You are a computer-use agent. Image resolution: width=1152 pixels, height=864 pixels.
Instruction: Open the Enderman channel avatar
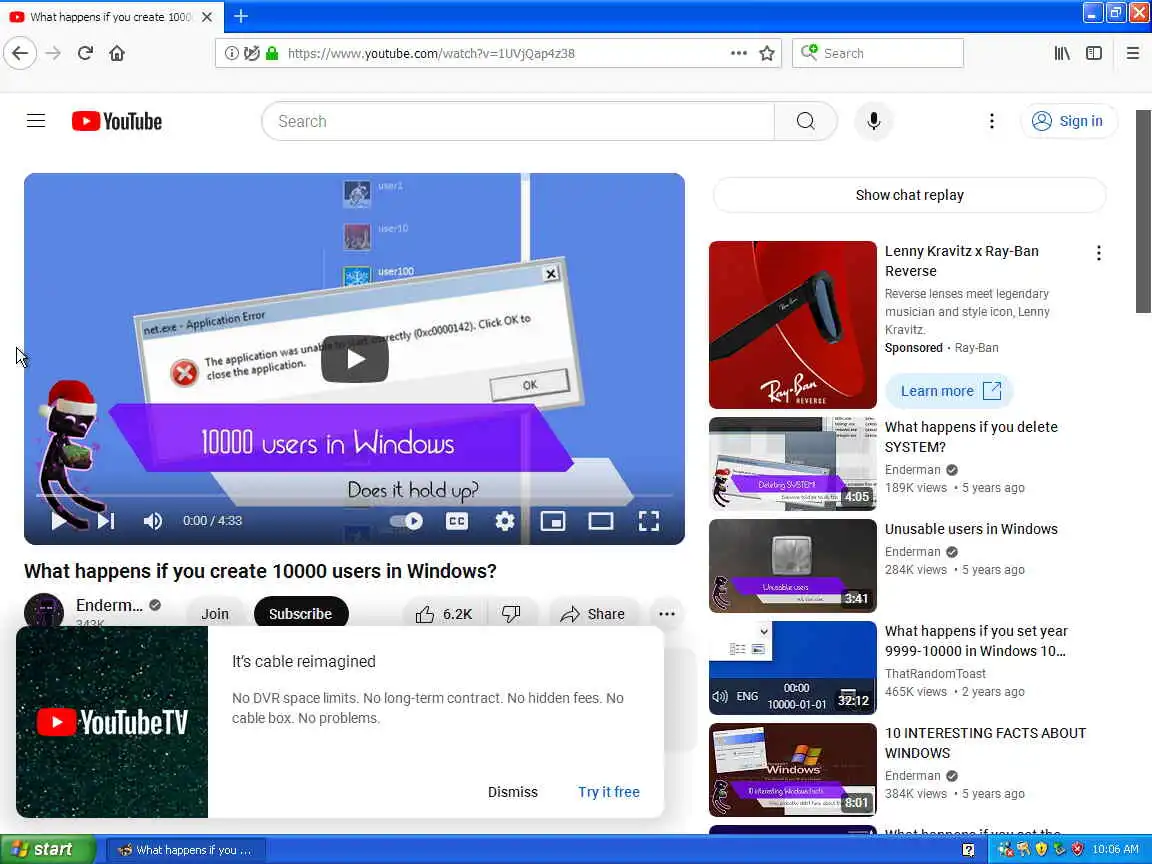point(44,611)
